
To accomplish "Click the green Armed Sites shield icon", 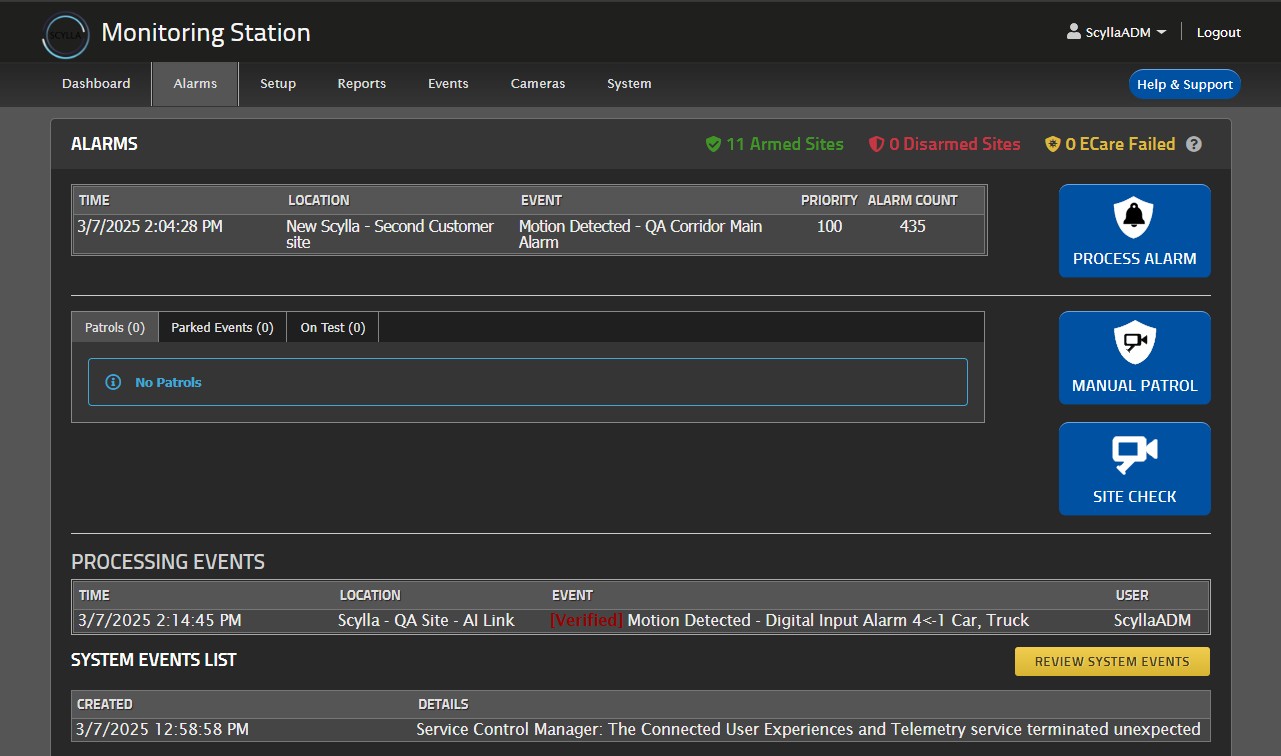I will (713, 144).
